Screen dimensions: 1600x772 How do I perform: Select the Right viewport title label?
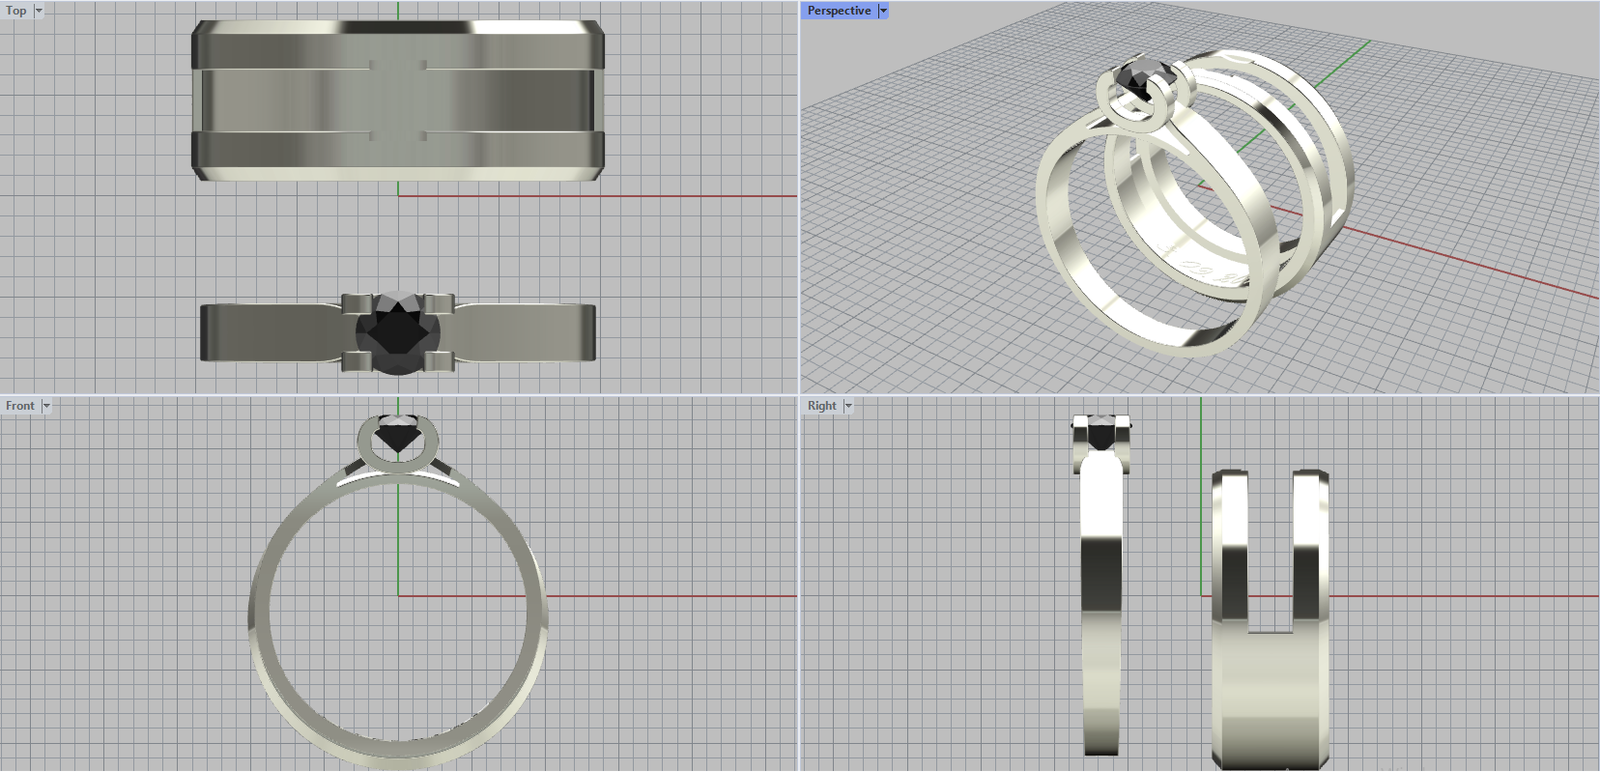(x=821, y=406)
